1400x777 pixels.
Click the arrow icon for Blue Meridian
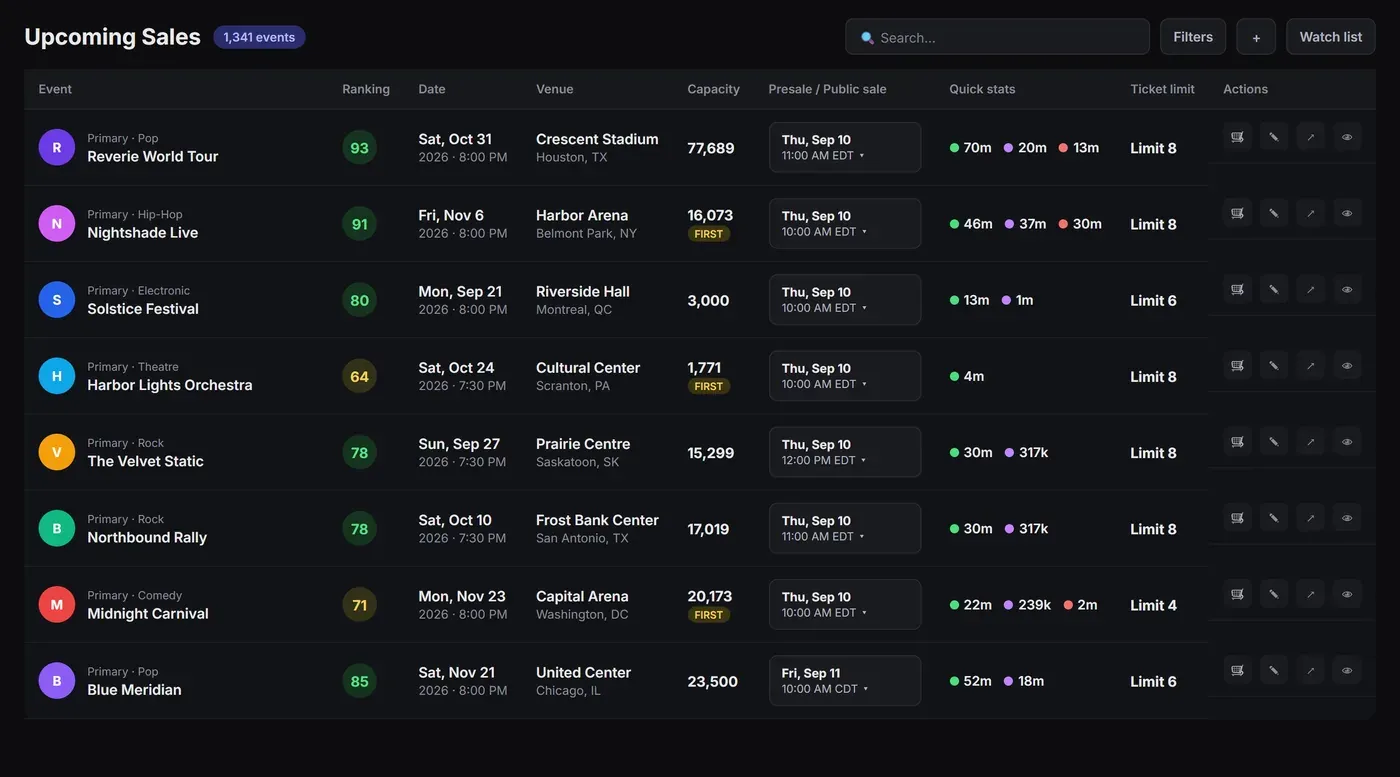tap(1311, 670)
